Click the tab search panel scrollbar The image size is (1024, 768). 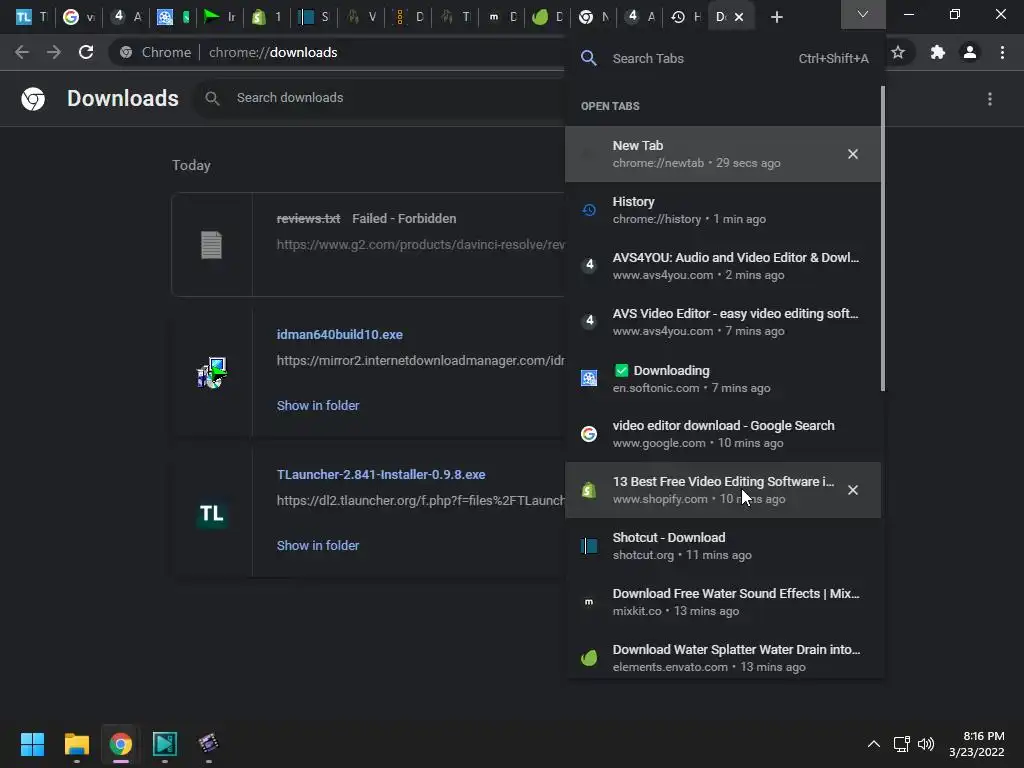click(x=883, y=238)
